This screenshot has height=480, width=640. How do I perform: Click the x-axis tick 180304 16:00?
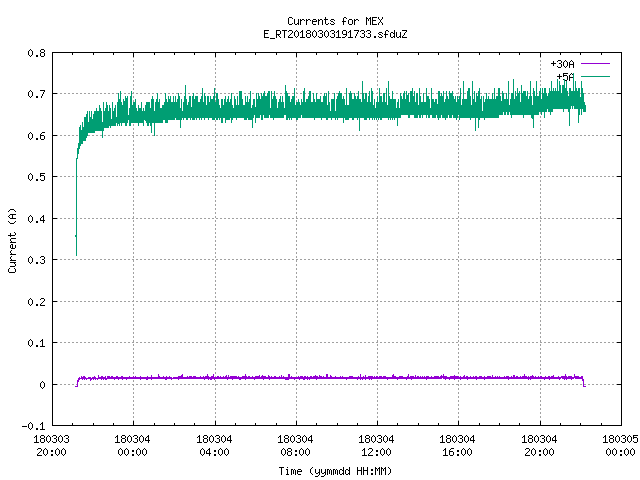[x=458, y=446]
